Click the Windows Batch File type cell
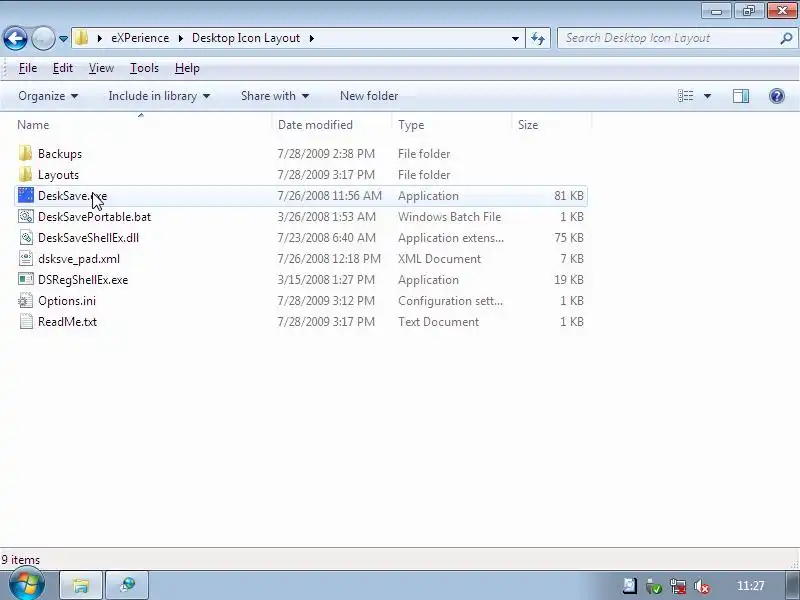This screenshot has height=600, width=800. 449,216
